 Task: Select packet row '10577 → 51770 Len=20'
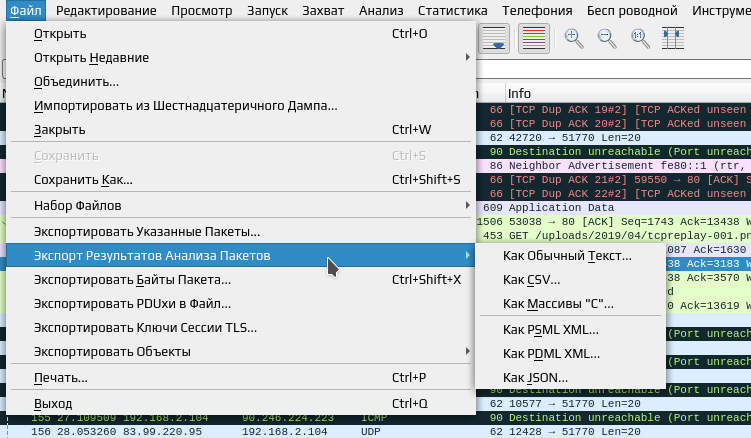(x=614, y=403)
